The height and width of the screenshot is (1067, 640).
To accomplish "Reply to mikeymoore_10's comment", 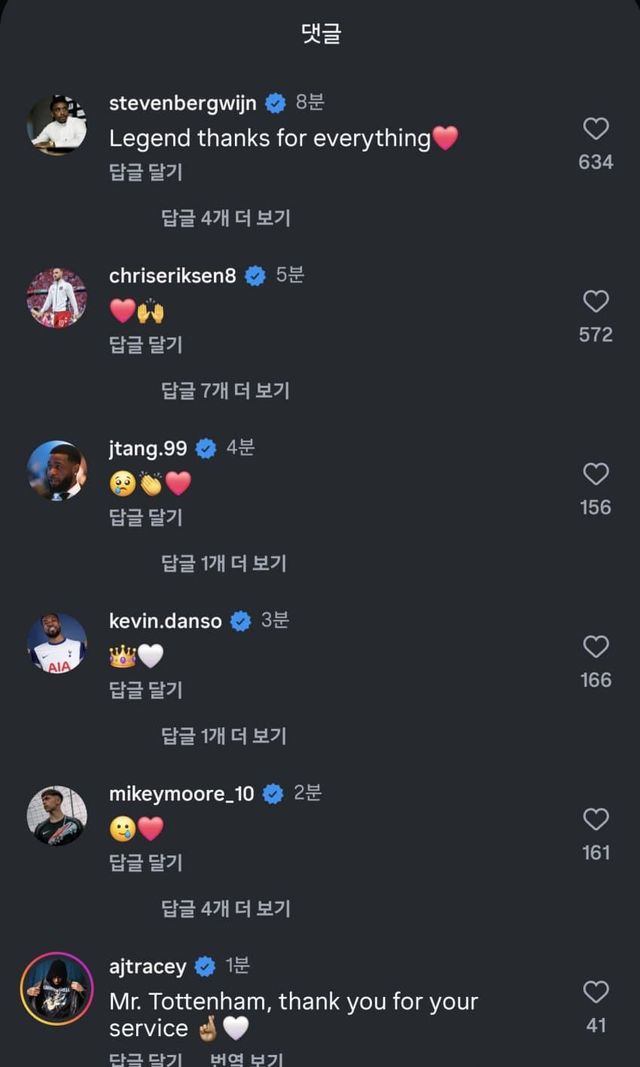I will [x=146, y=862].
